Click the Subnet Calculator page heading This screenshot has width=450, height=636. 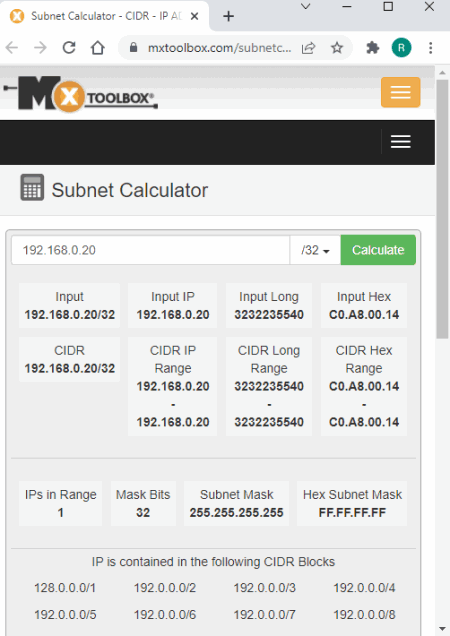tap(129, 190)
